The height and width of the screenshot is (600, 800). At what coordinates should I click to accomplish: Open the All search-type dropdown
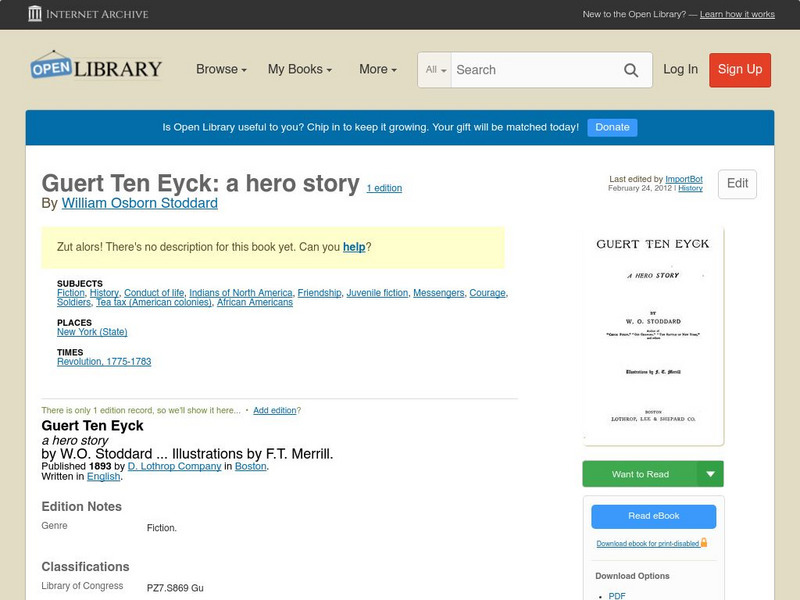click(436, 70)
